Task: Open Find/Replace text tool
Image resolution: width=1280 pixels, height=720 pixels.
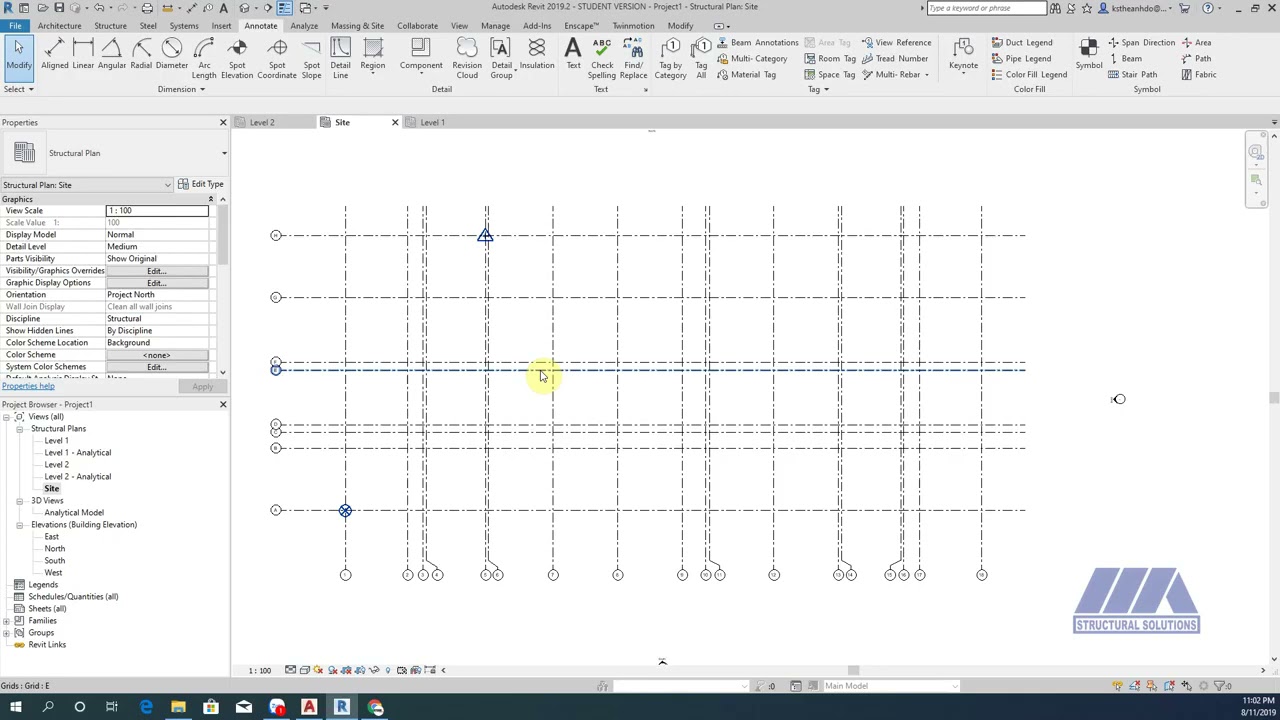Action: [x=633, y=59]
